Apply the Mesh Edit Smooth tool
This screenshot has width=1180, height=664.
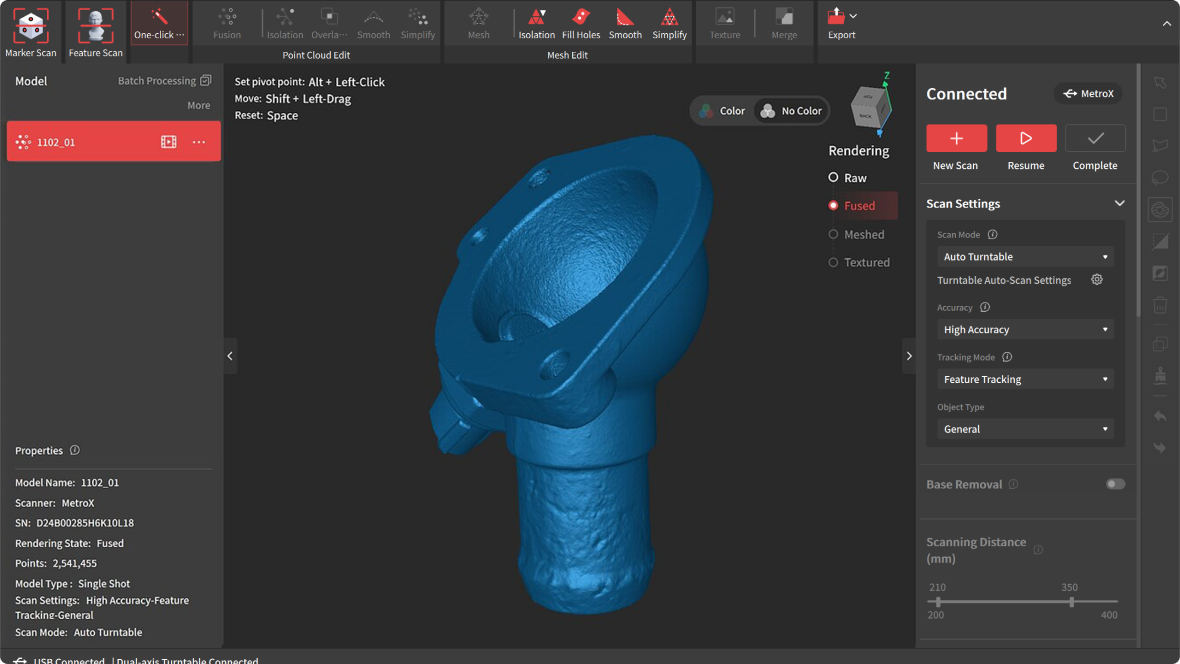pyautogui.click(x=625, y=24)
